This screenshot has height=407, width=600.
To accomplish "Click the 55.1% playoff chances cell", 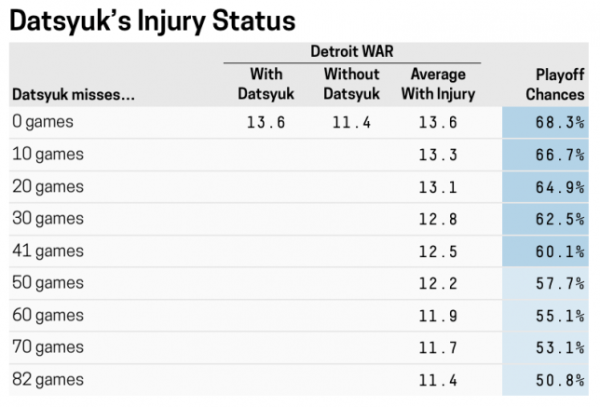I will point(560,316).
